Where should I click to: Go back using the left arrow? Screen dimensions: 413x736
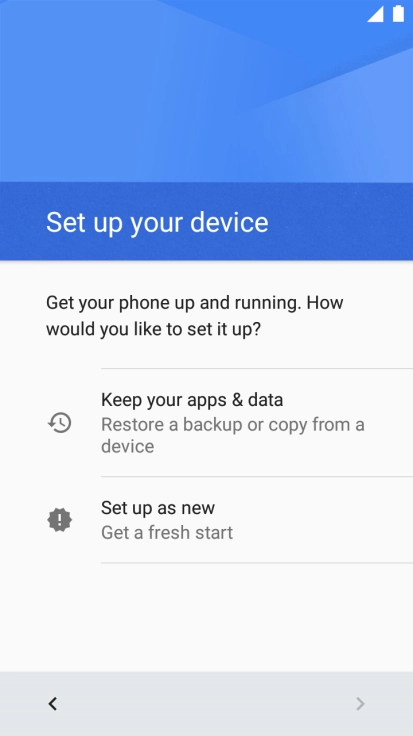pos(53,704)
